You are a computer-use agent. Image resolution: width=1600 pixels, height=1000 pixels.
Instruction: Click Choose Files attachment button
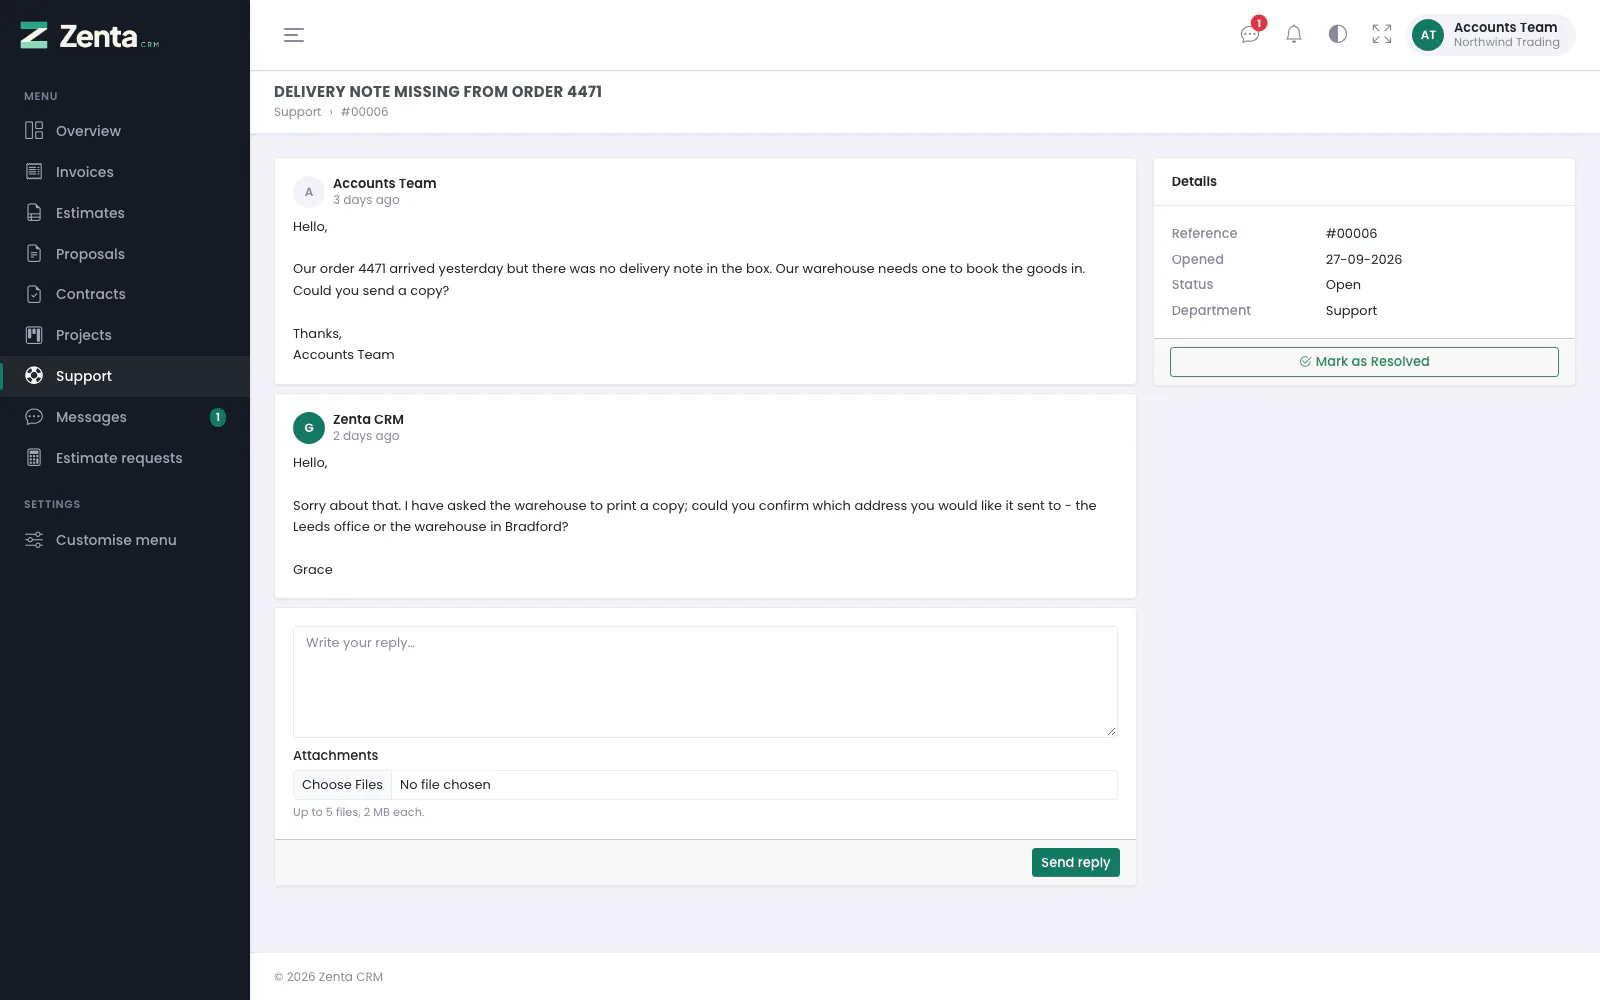pos(342,785)
